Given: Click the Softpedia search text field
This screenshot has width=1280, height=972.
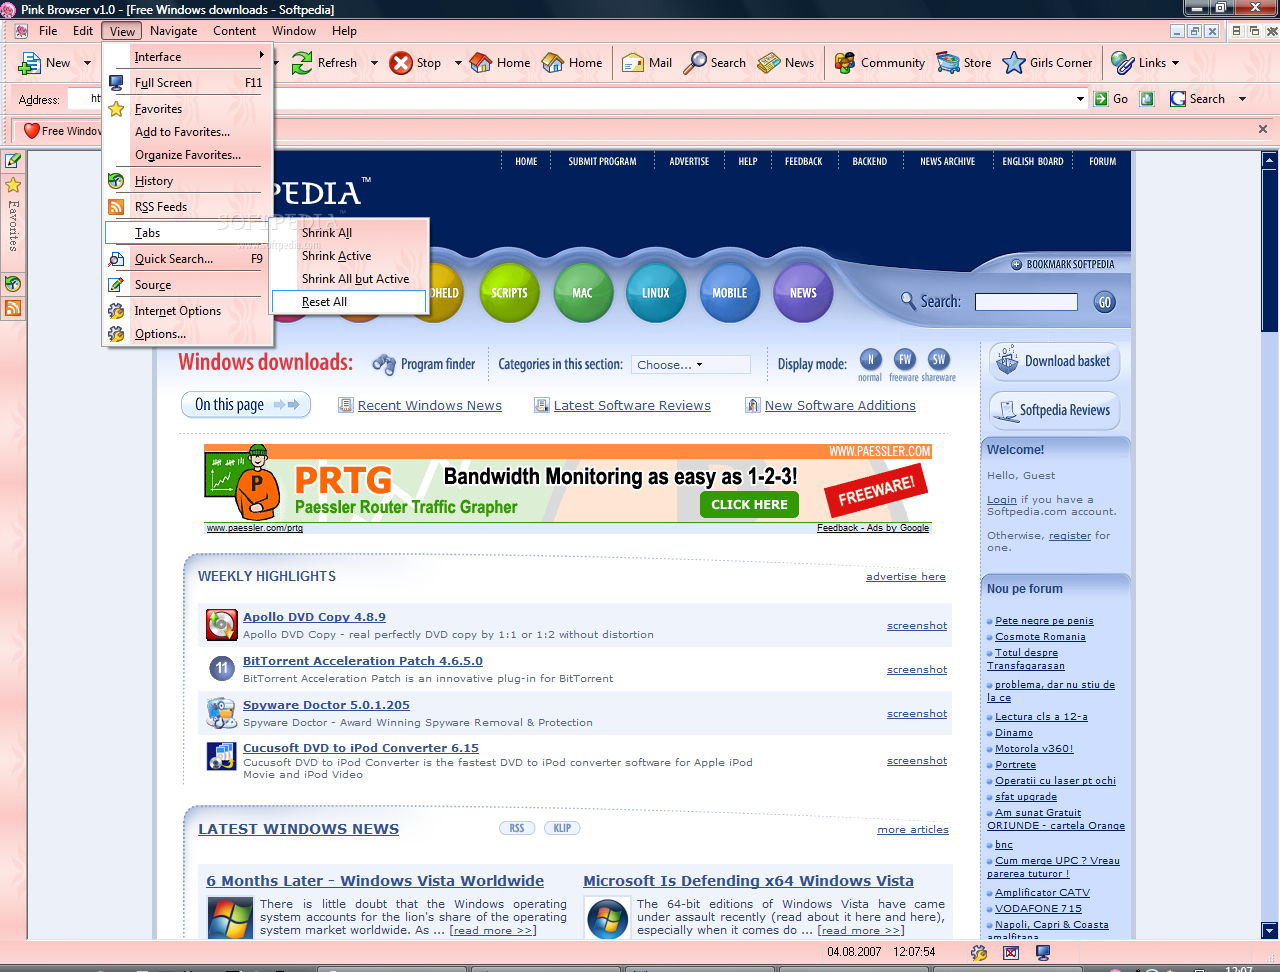Looking at the screenshot, I should click(1026, 302).
